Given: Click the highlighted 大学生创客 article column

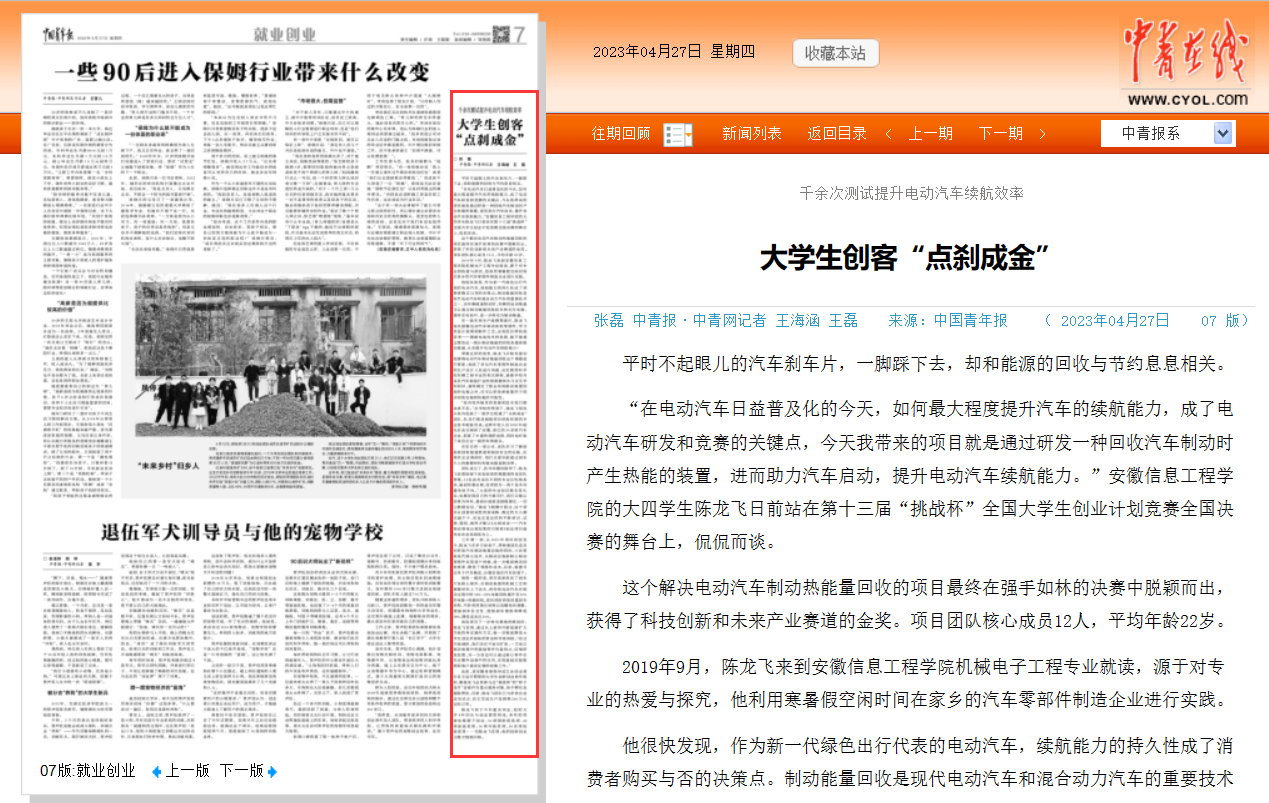Looking at the screenshot, I should (x=494, y=425).
